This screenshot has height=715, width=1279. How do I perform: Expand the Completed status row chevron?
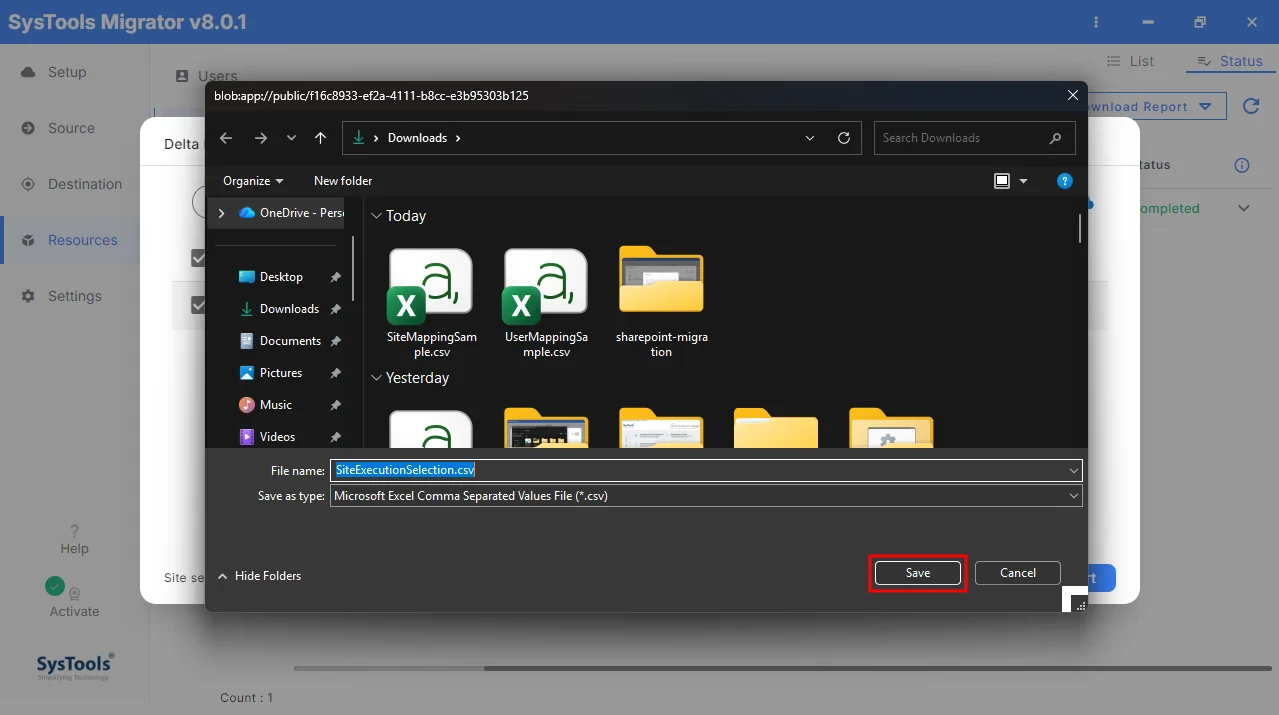click(1244, 209)
